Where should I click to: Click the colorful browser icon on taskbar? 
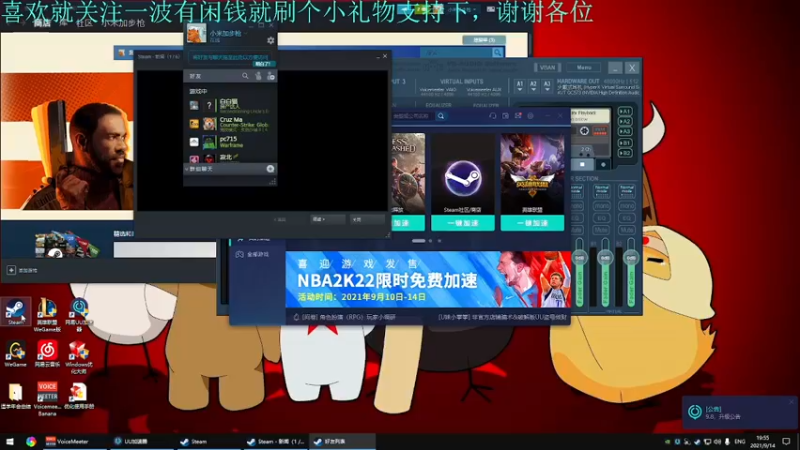pos(31,441)
